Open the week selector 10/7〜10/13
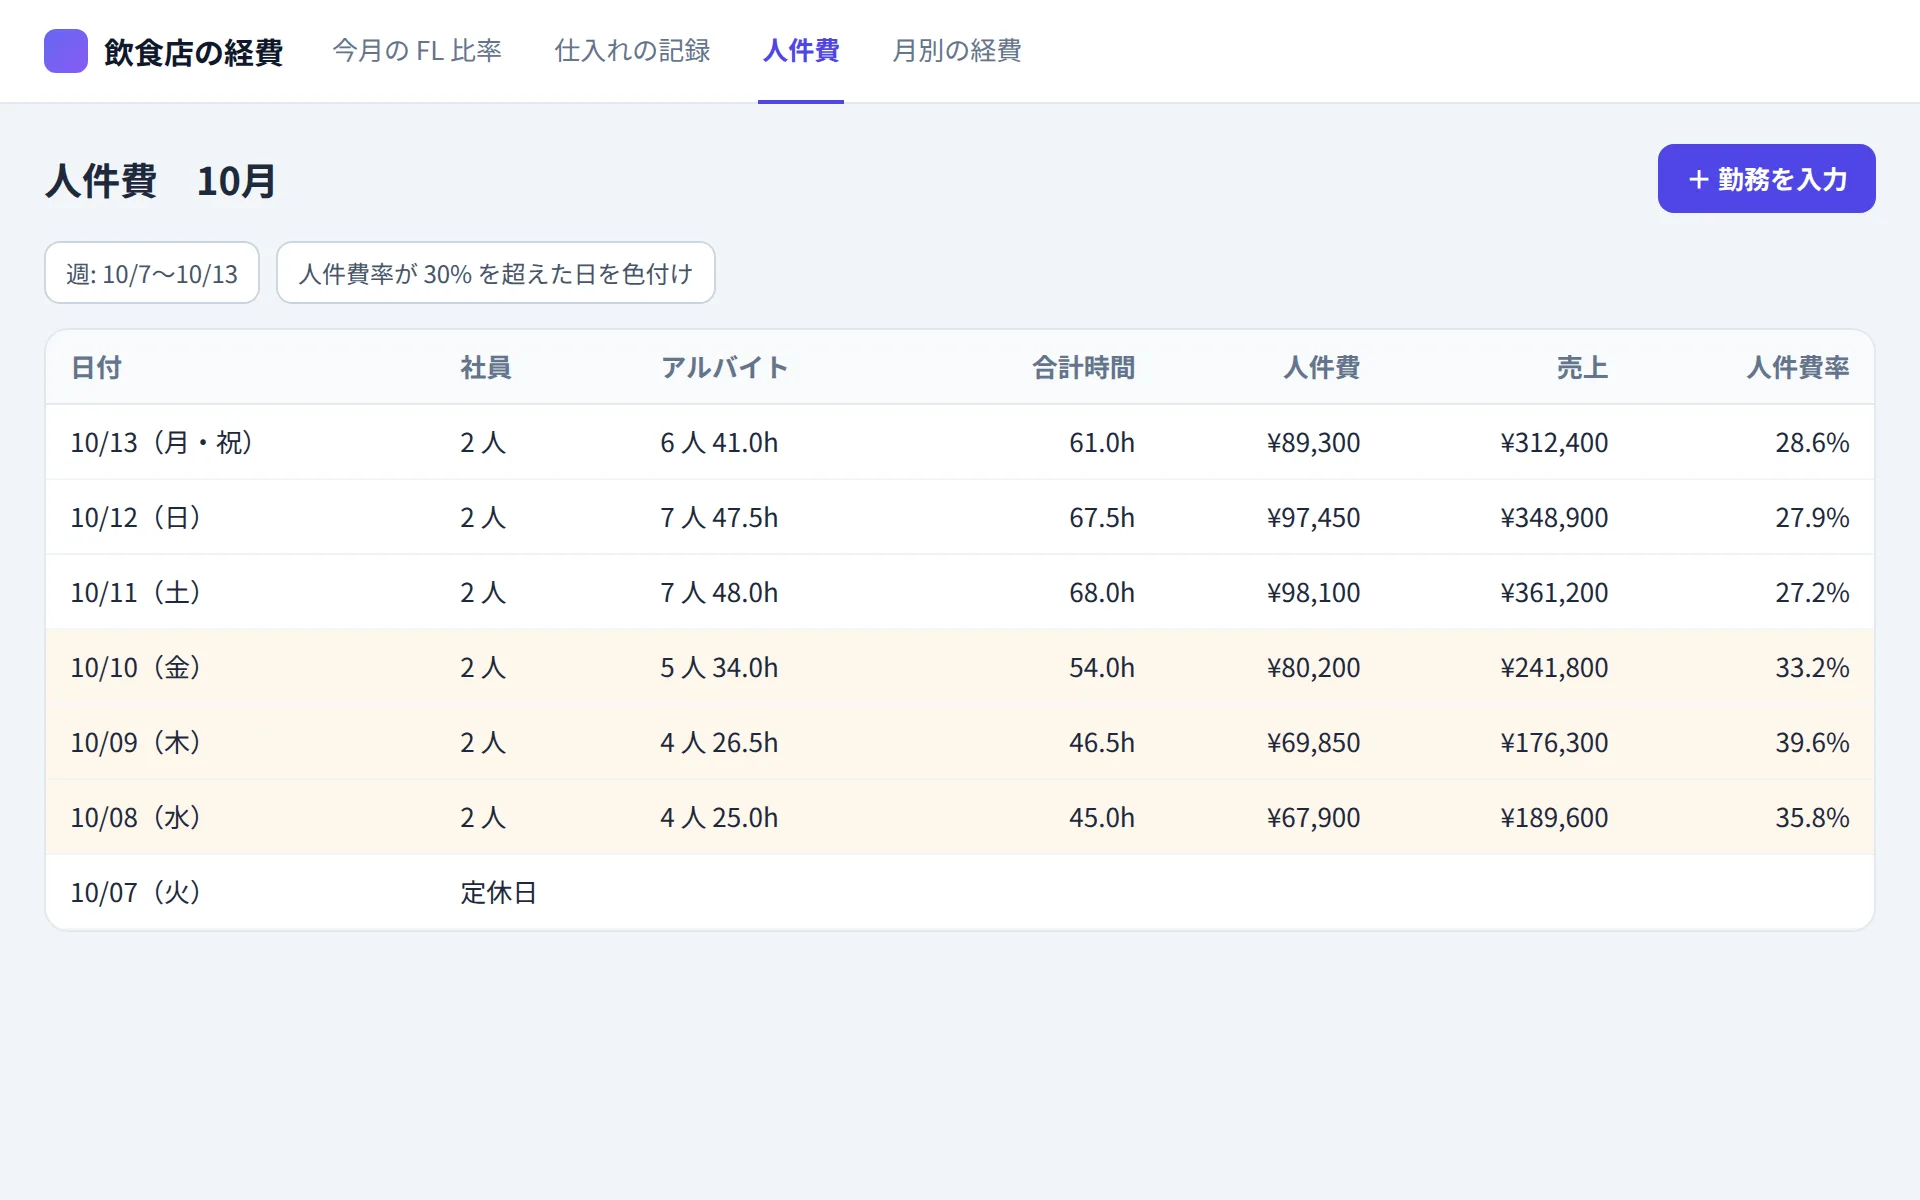 (152, 273)
